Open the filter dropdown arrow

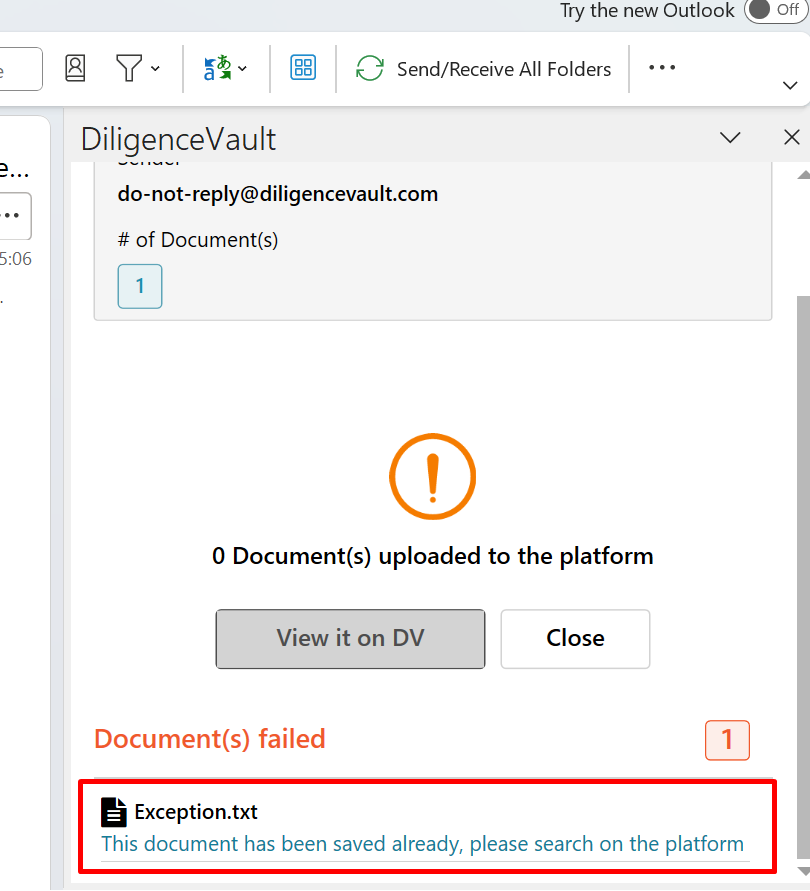155,69
